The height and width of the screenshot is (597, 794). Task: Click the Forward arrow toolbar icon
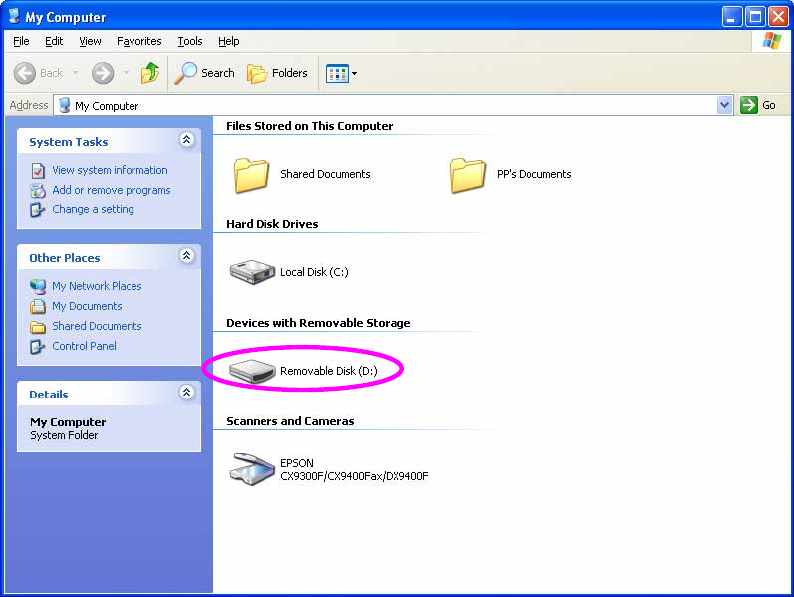pyautogui.click(x=103, y=73)
